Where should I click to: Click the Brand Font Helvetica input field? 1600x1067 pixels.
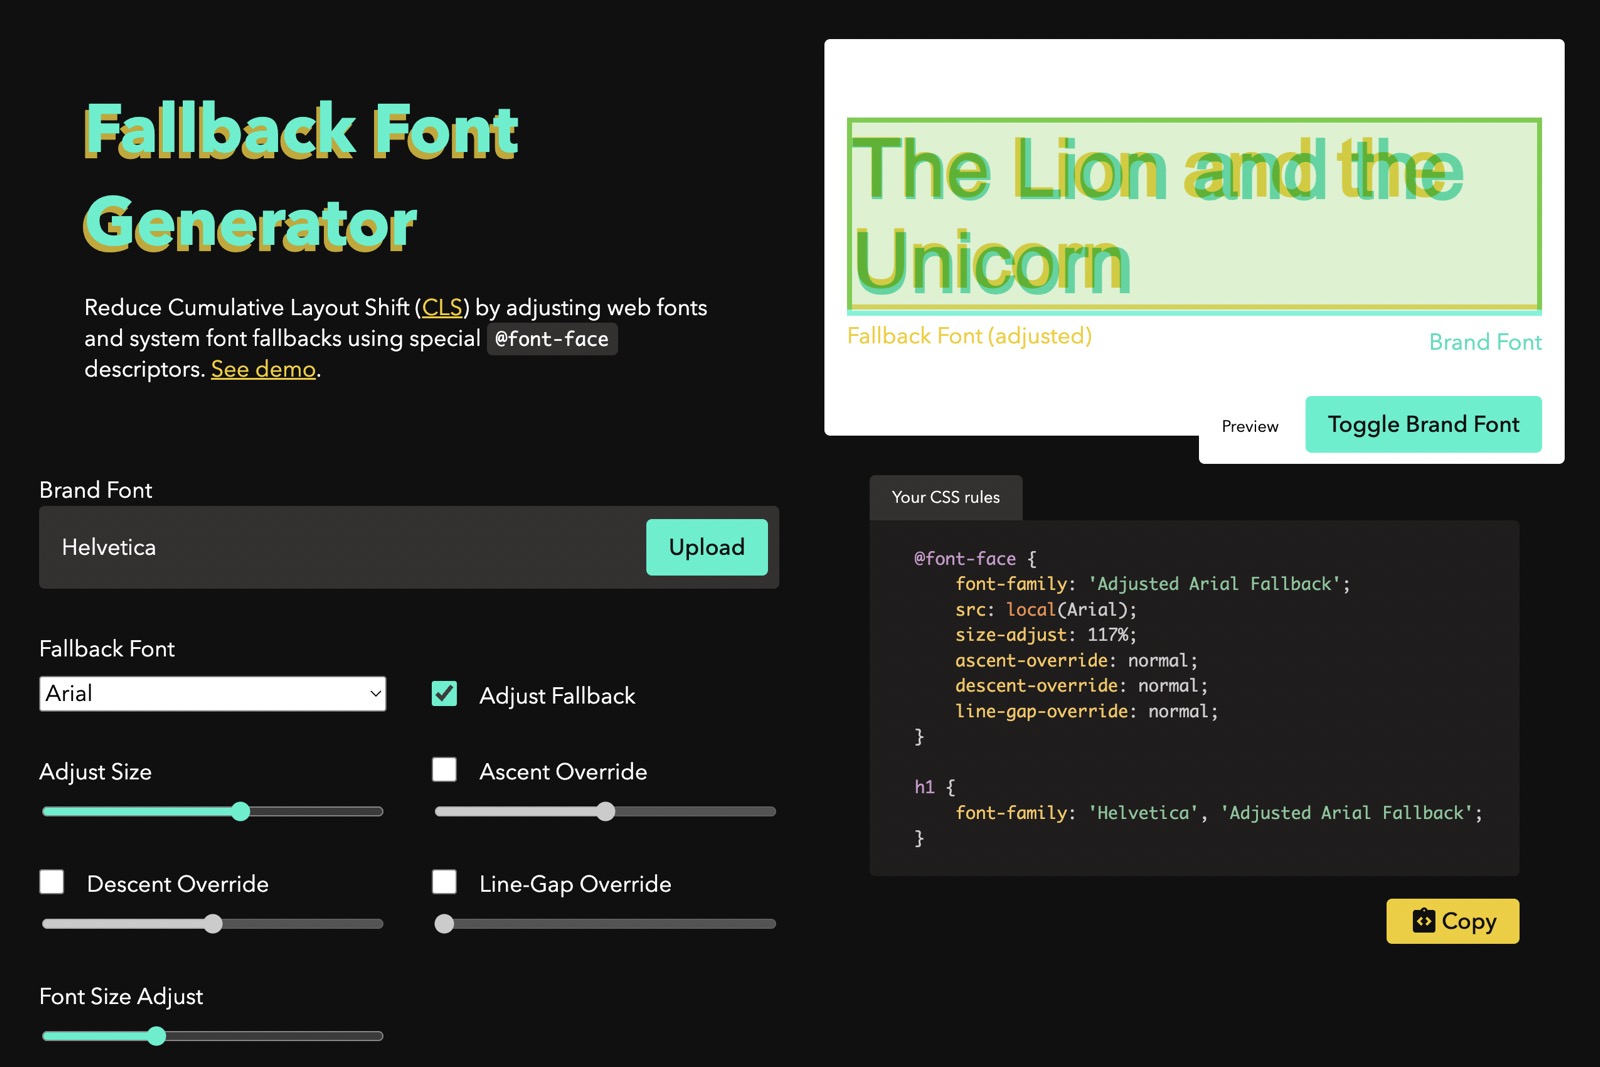340,547
